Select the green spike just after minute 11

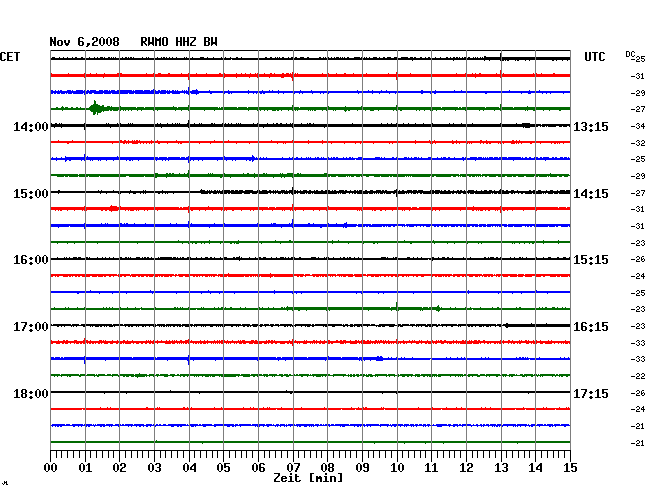coord(438,308)
